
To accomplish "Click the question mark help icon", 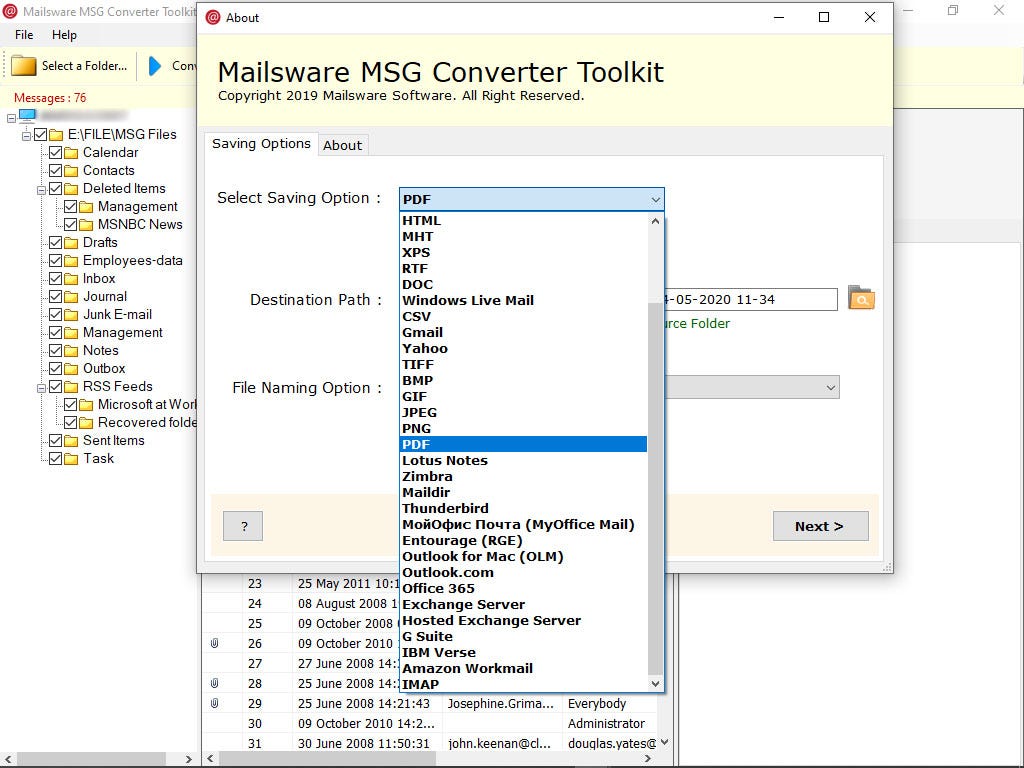I will coord(242,525).
